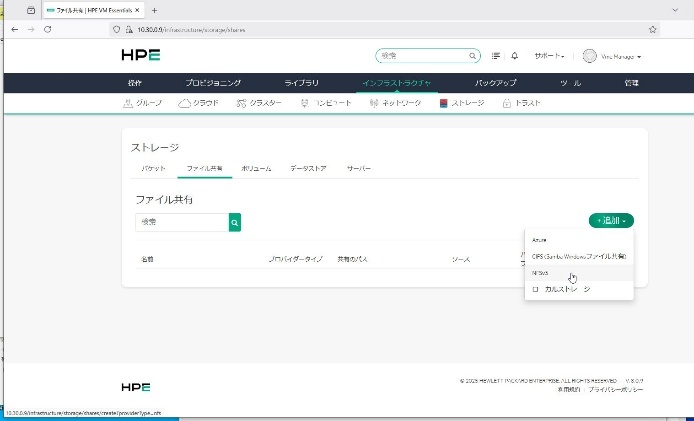694x421 pixels.
Task: Switch to the データストア (Datastores) tab
Action: click(308, 168)
